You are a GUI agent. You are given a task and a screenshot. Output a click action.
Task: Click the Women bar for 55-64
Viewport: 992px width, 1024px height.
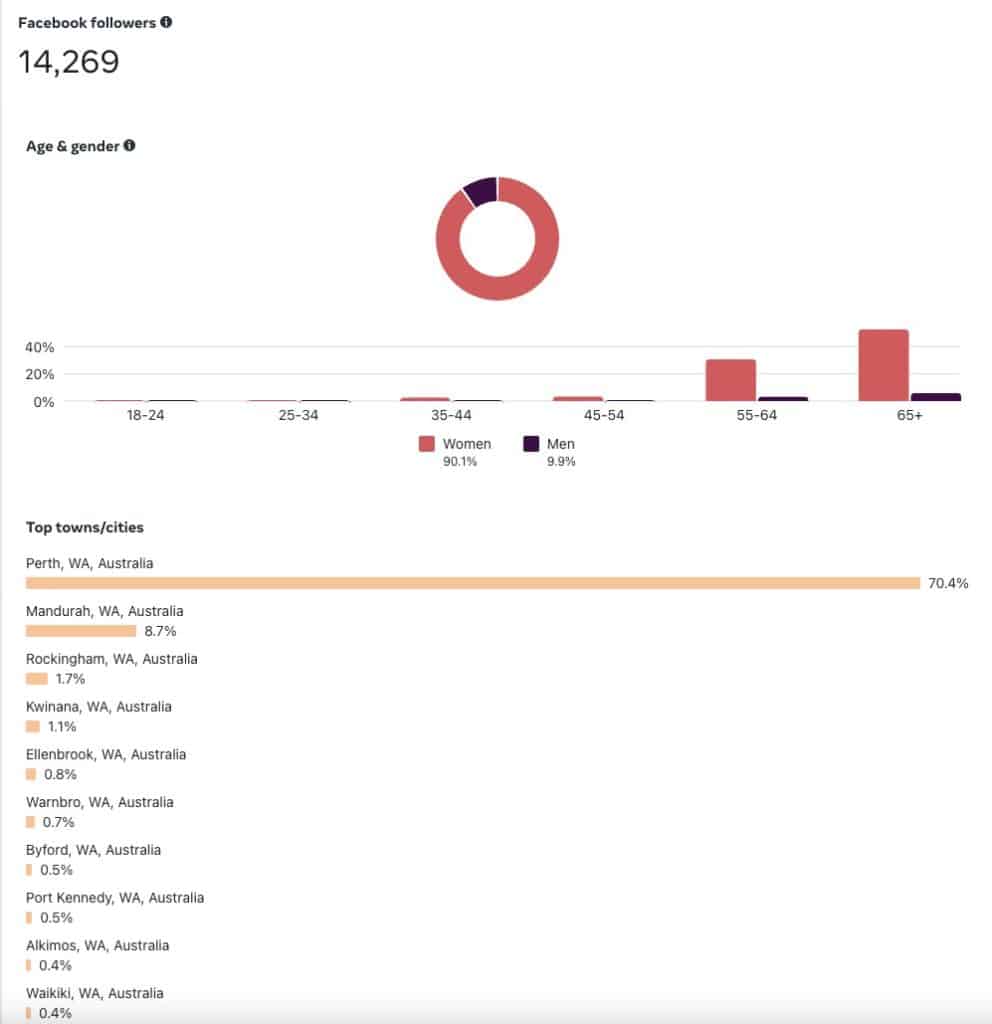730,380
